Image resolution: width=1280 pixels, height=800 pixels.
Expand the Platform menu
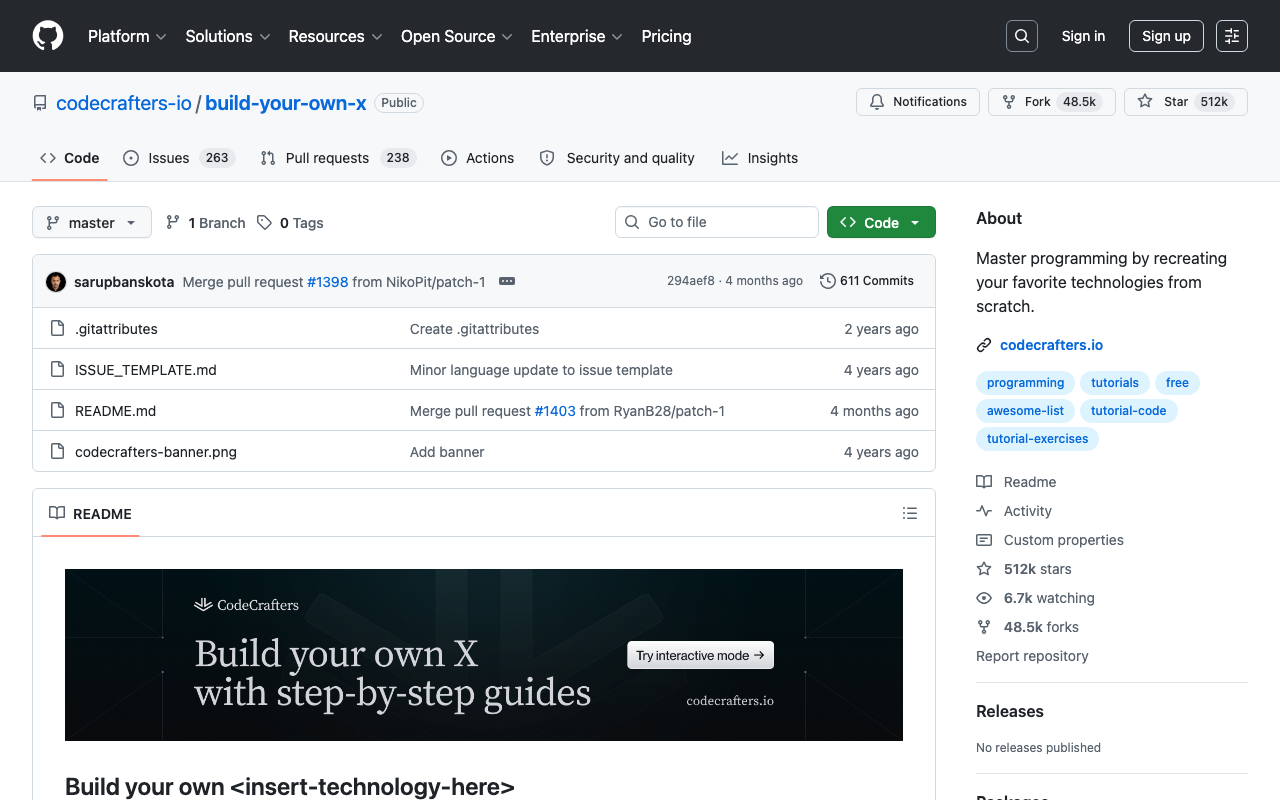click(x=127, y=36)
